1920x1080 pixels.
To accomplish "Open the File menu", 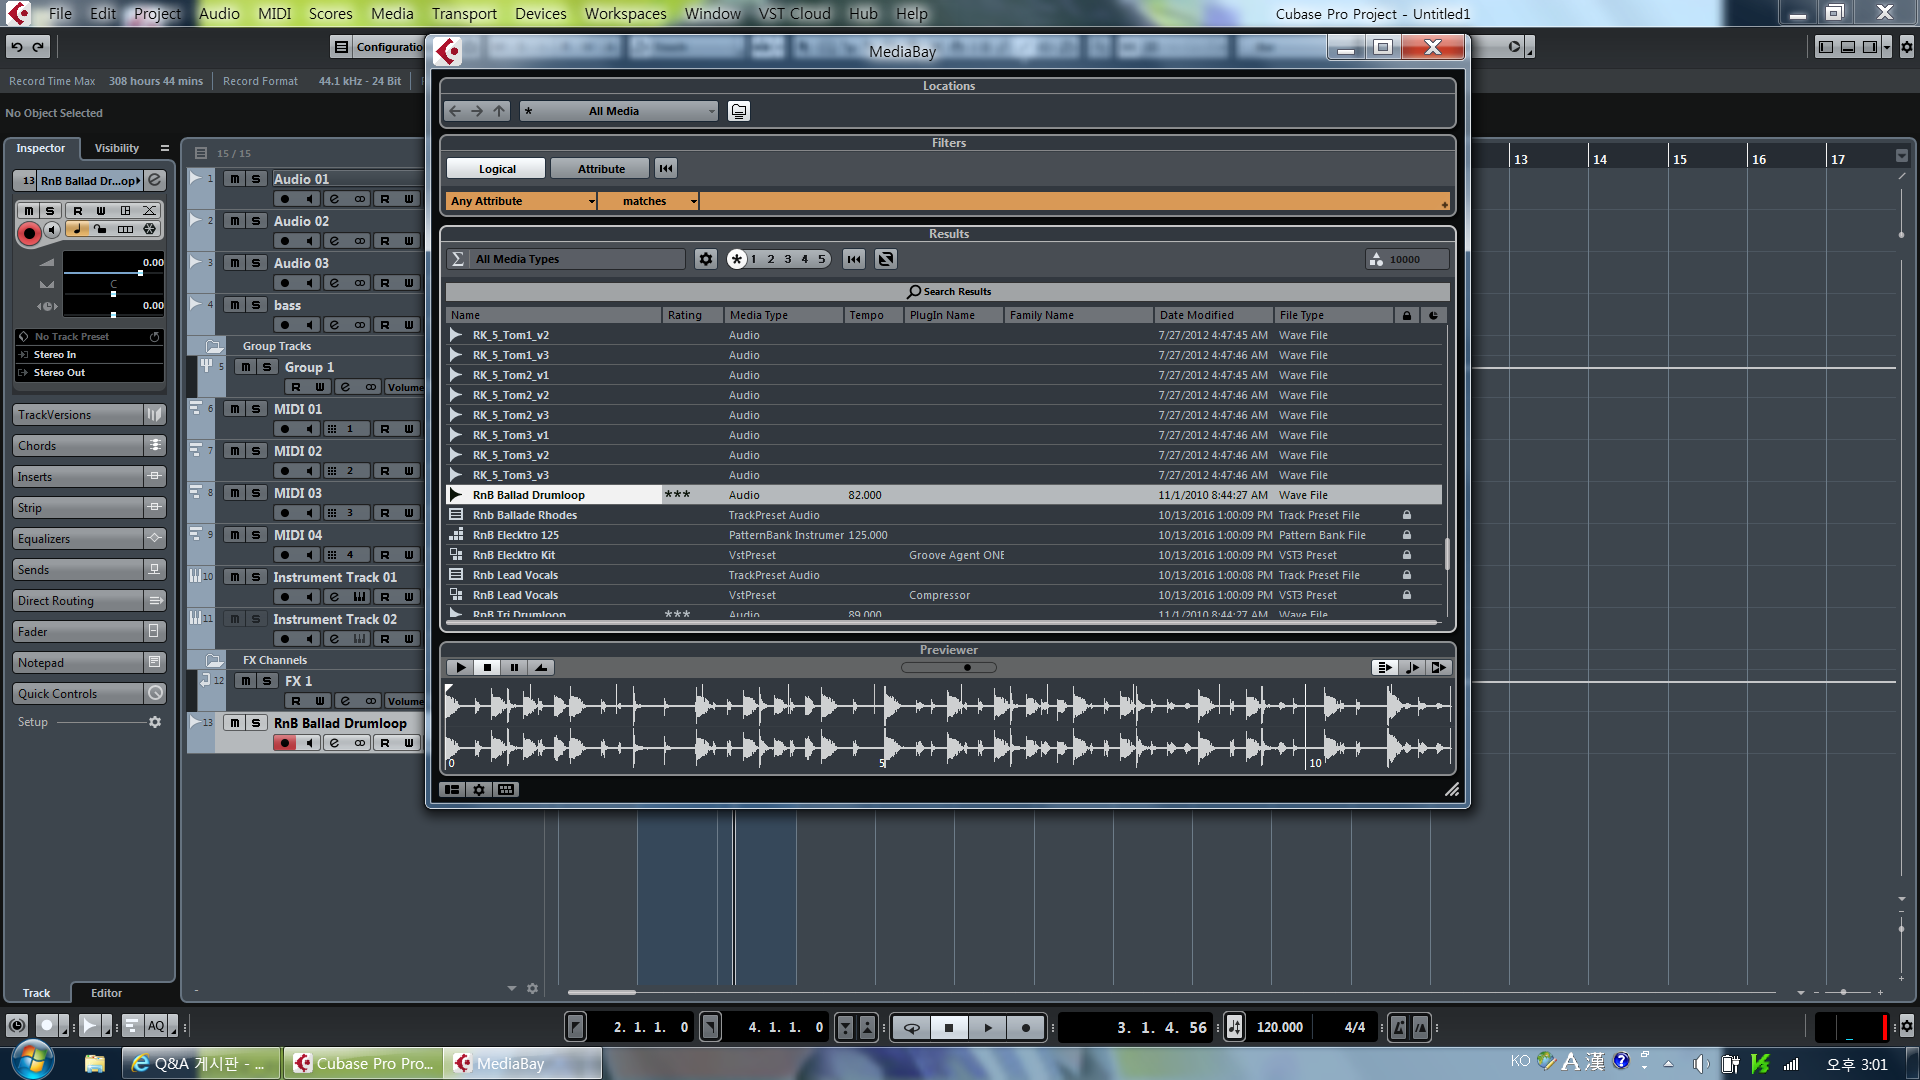I will 60,14.
